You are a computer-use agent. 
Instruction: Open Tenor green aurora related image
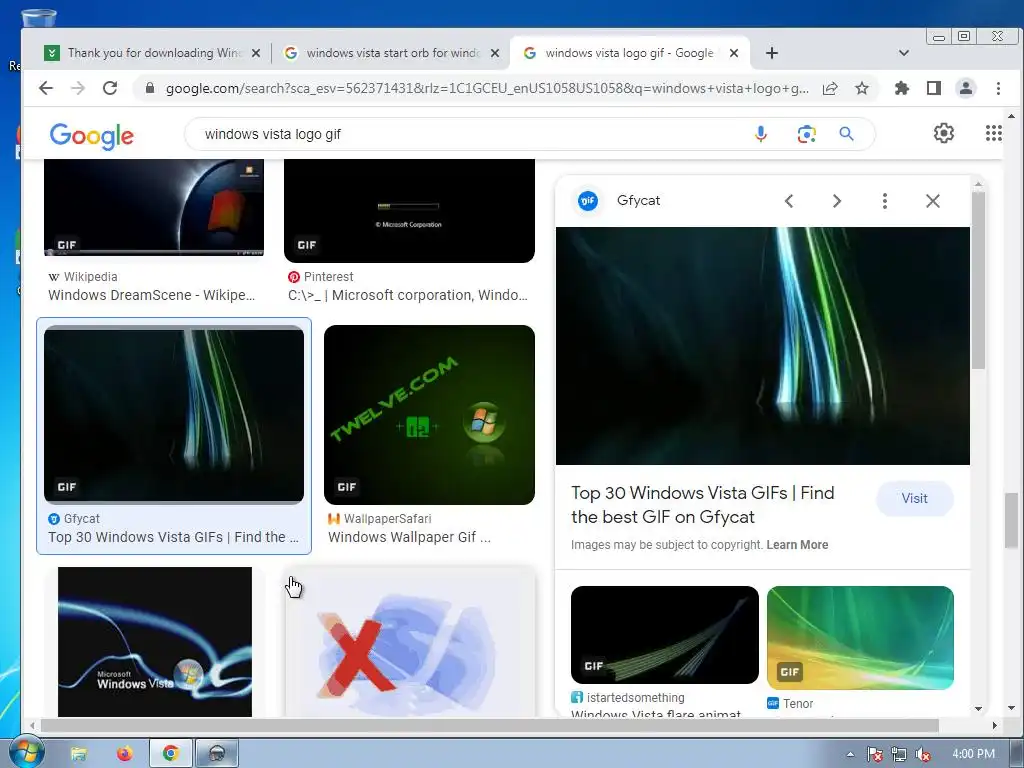(x=860, y=637)
